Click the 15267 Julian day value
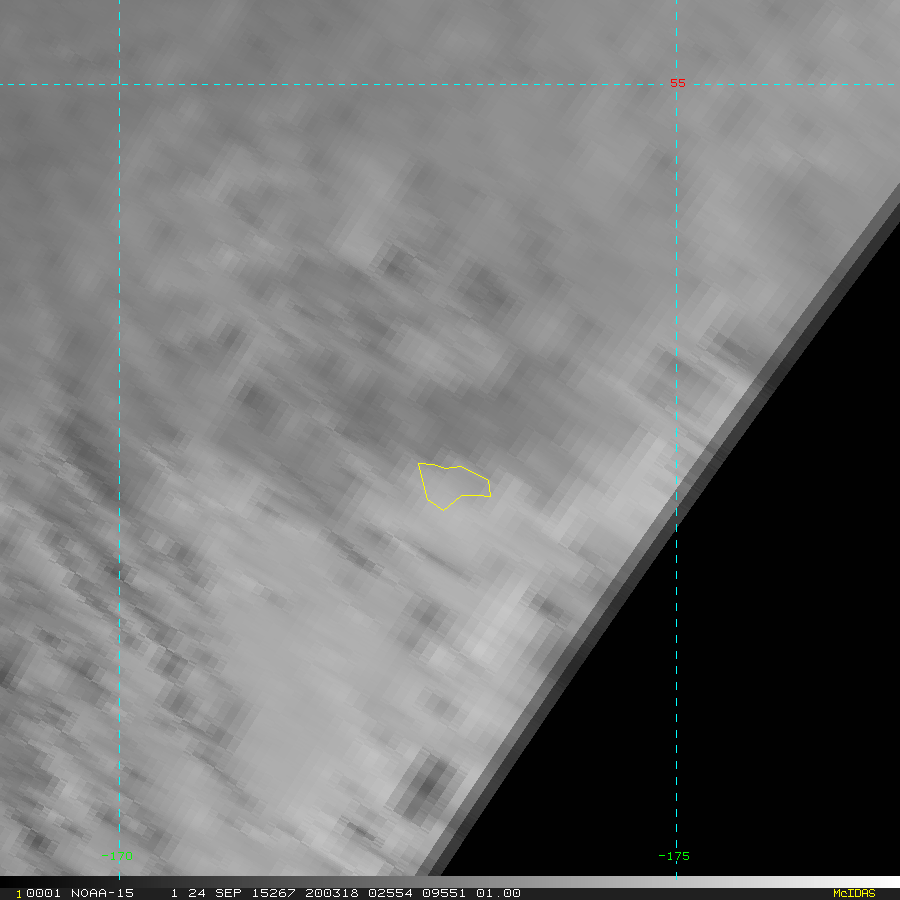900x900 pixels. coord(273,893)
